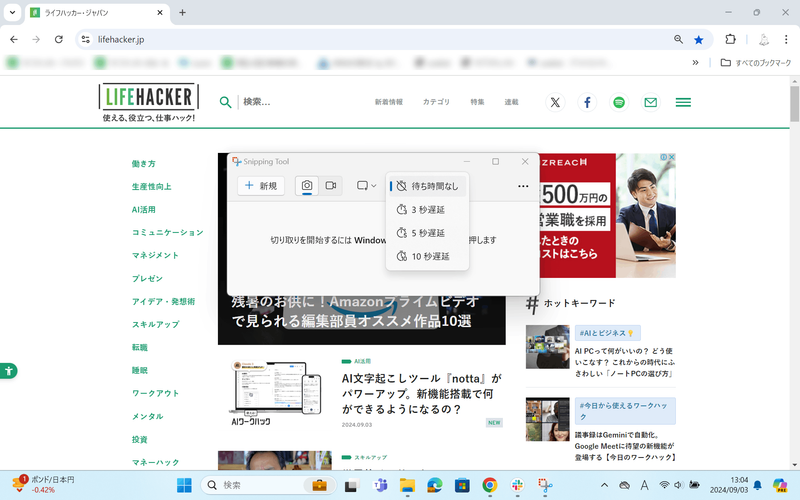Bookmark this page with the star icon
The image size is (800, 500).
[x=699, y=39]
